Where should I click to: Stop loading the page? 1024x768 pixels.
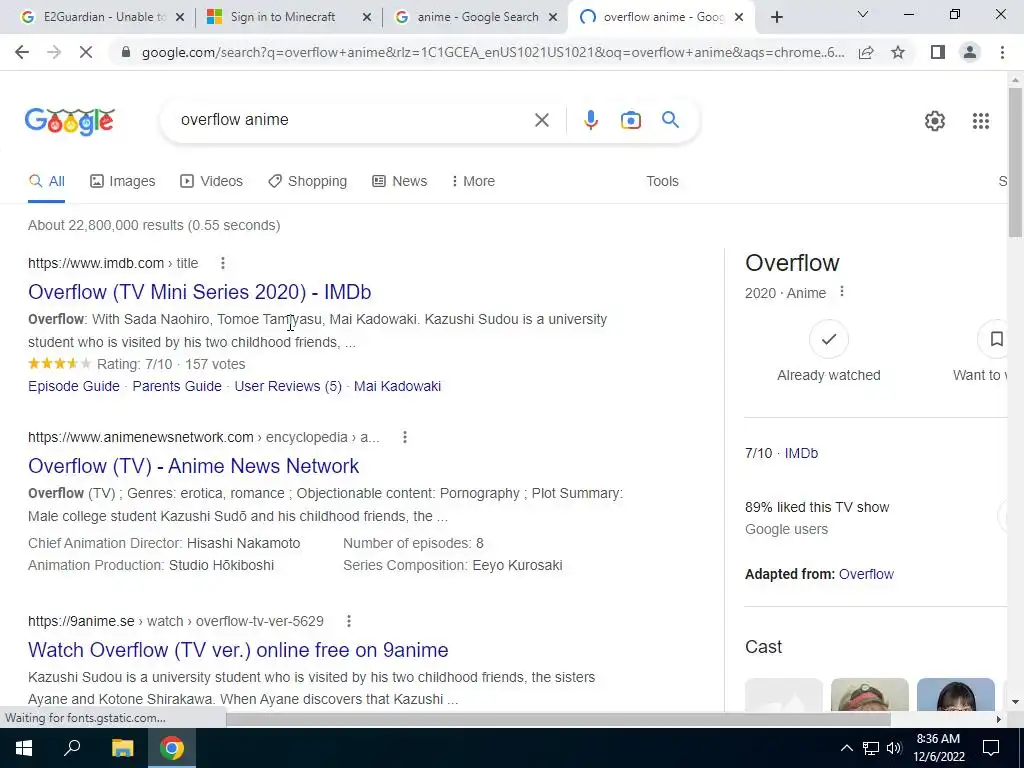(86, 52)
